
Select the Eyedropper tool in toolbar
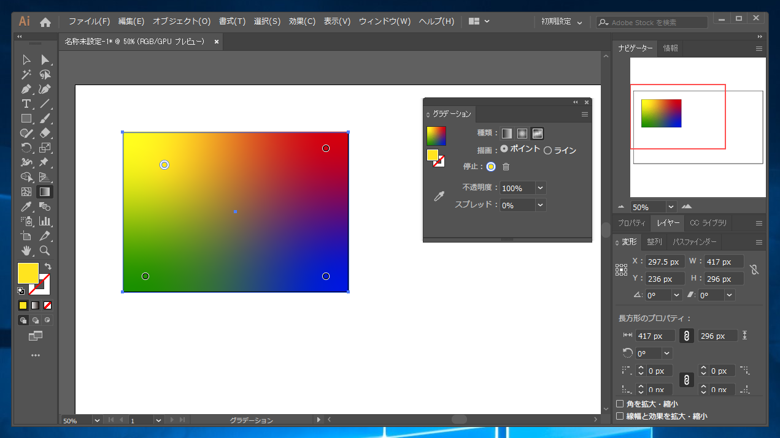26,207
